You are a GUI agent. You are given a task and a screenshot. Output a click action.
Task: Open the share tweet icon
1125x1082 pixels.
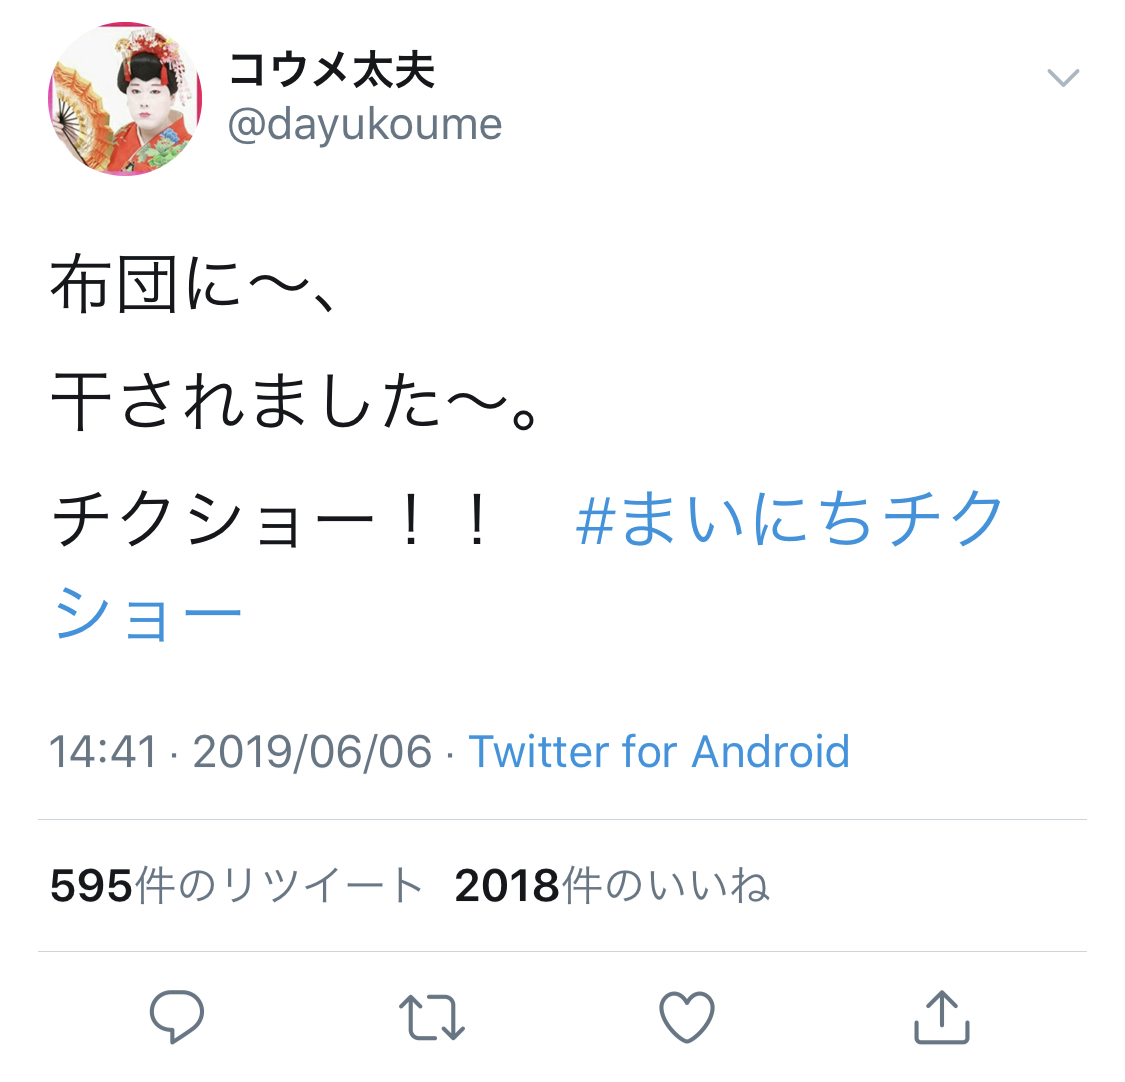(941, 1017)
